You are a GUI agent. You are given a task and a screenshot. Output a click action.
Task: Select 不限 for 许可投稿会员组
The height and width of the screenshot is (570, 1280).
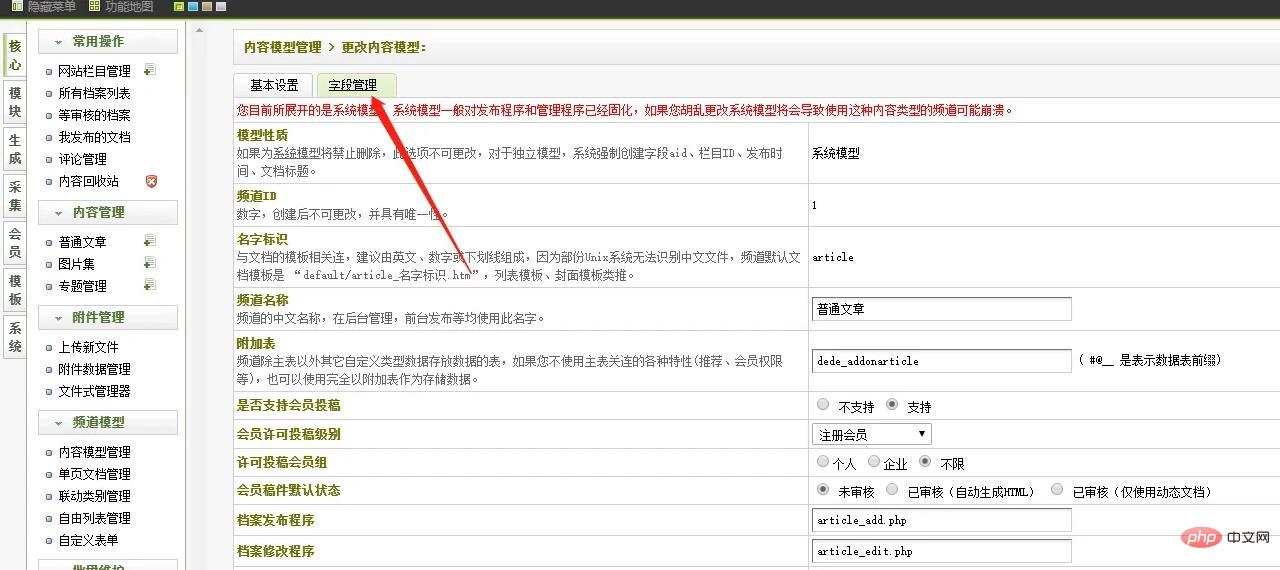925,462
